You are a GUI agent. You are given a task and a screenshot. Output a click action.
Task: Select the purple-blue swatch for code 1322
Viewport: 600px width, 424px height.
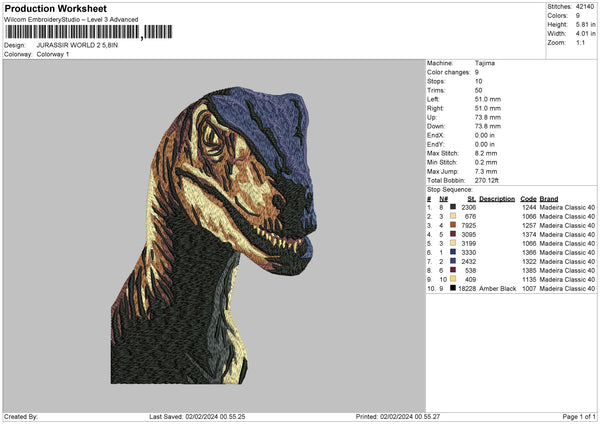pos(453,261)
